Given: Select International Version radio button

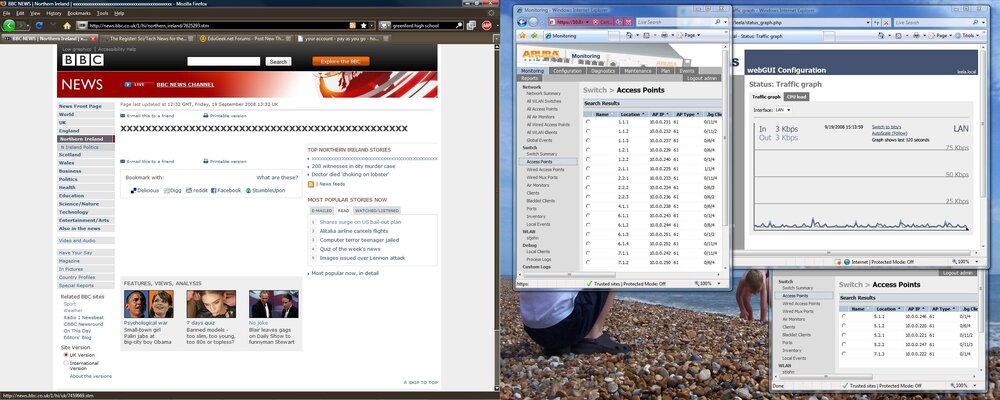Looking at the screenshot, I should (x=66, y=363).
